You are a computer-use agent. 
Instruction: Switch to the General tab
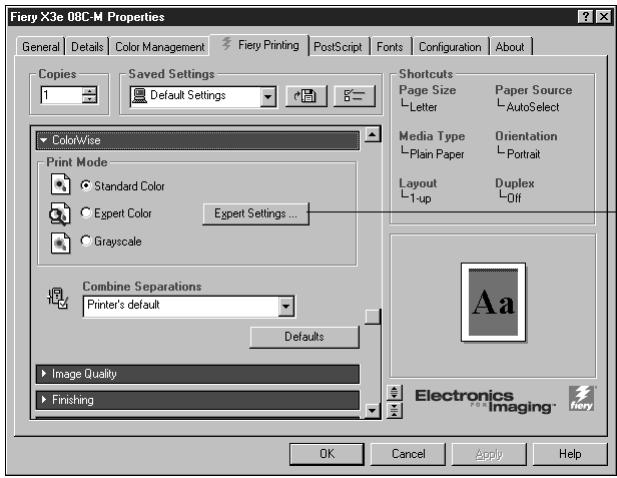click(41, 47)
